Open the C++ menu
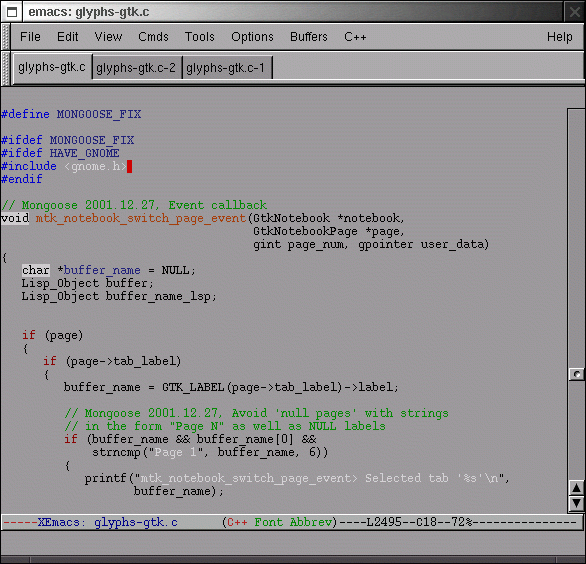Screen dimensions: 586x564 355,37
